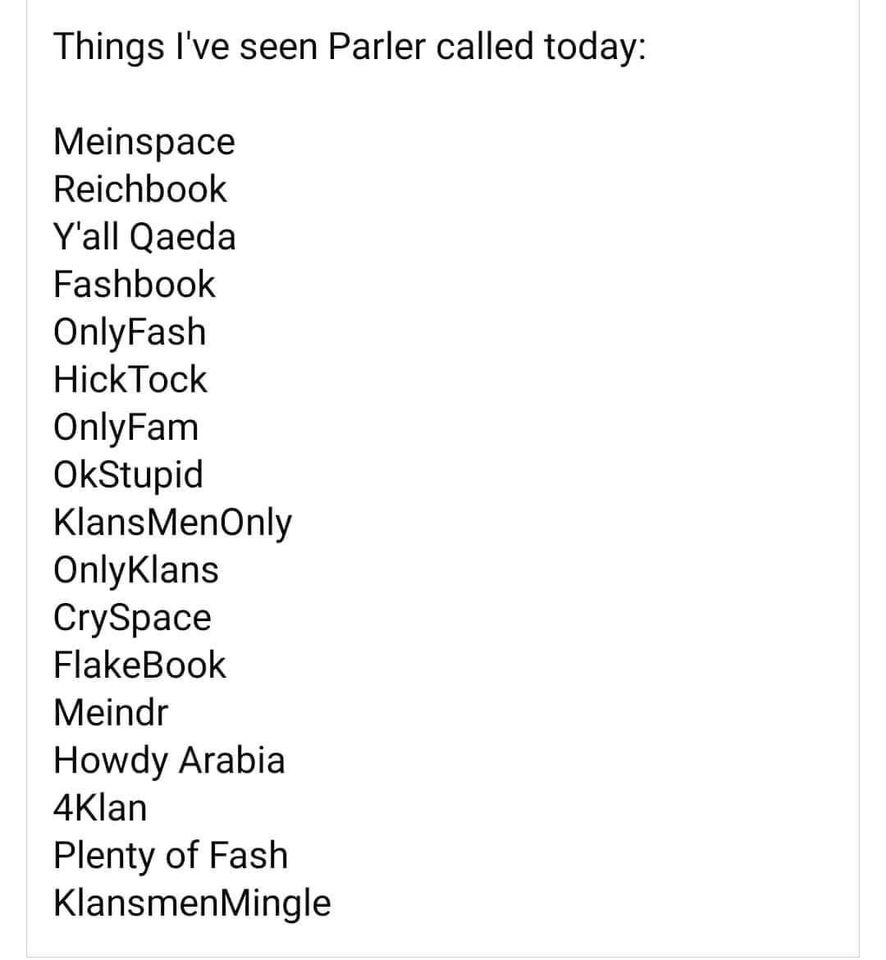Click the word Meinspace

tap(144, 142)
